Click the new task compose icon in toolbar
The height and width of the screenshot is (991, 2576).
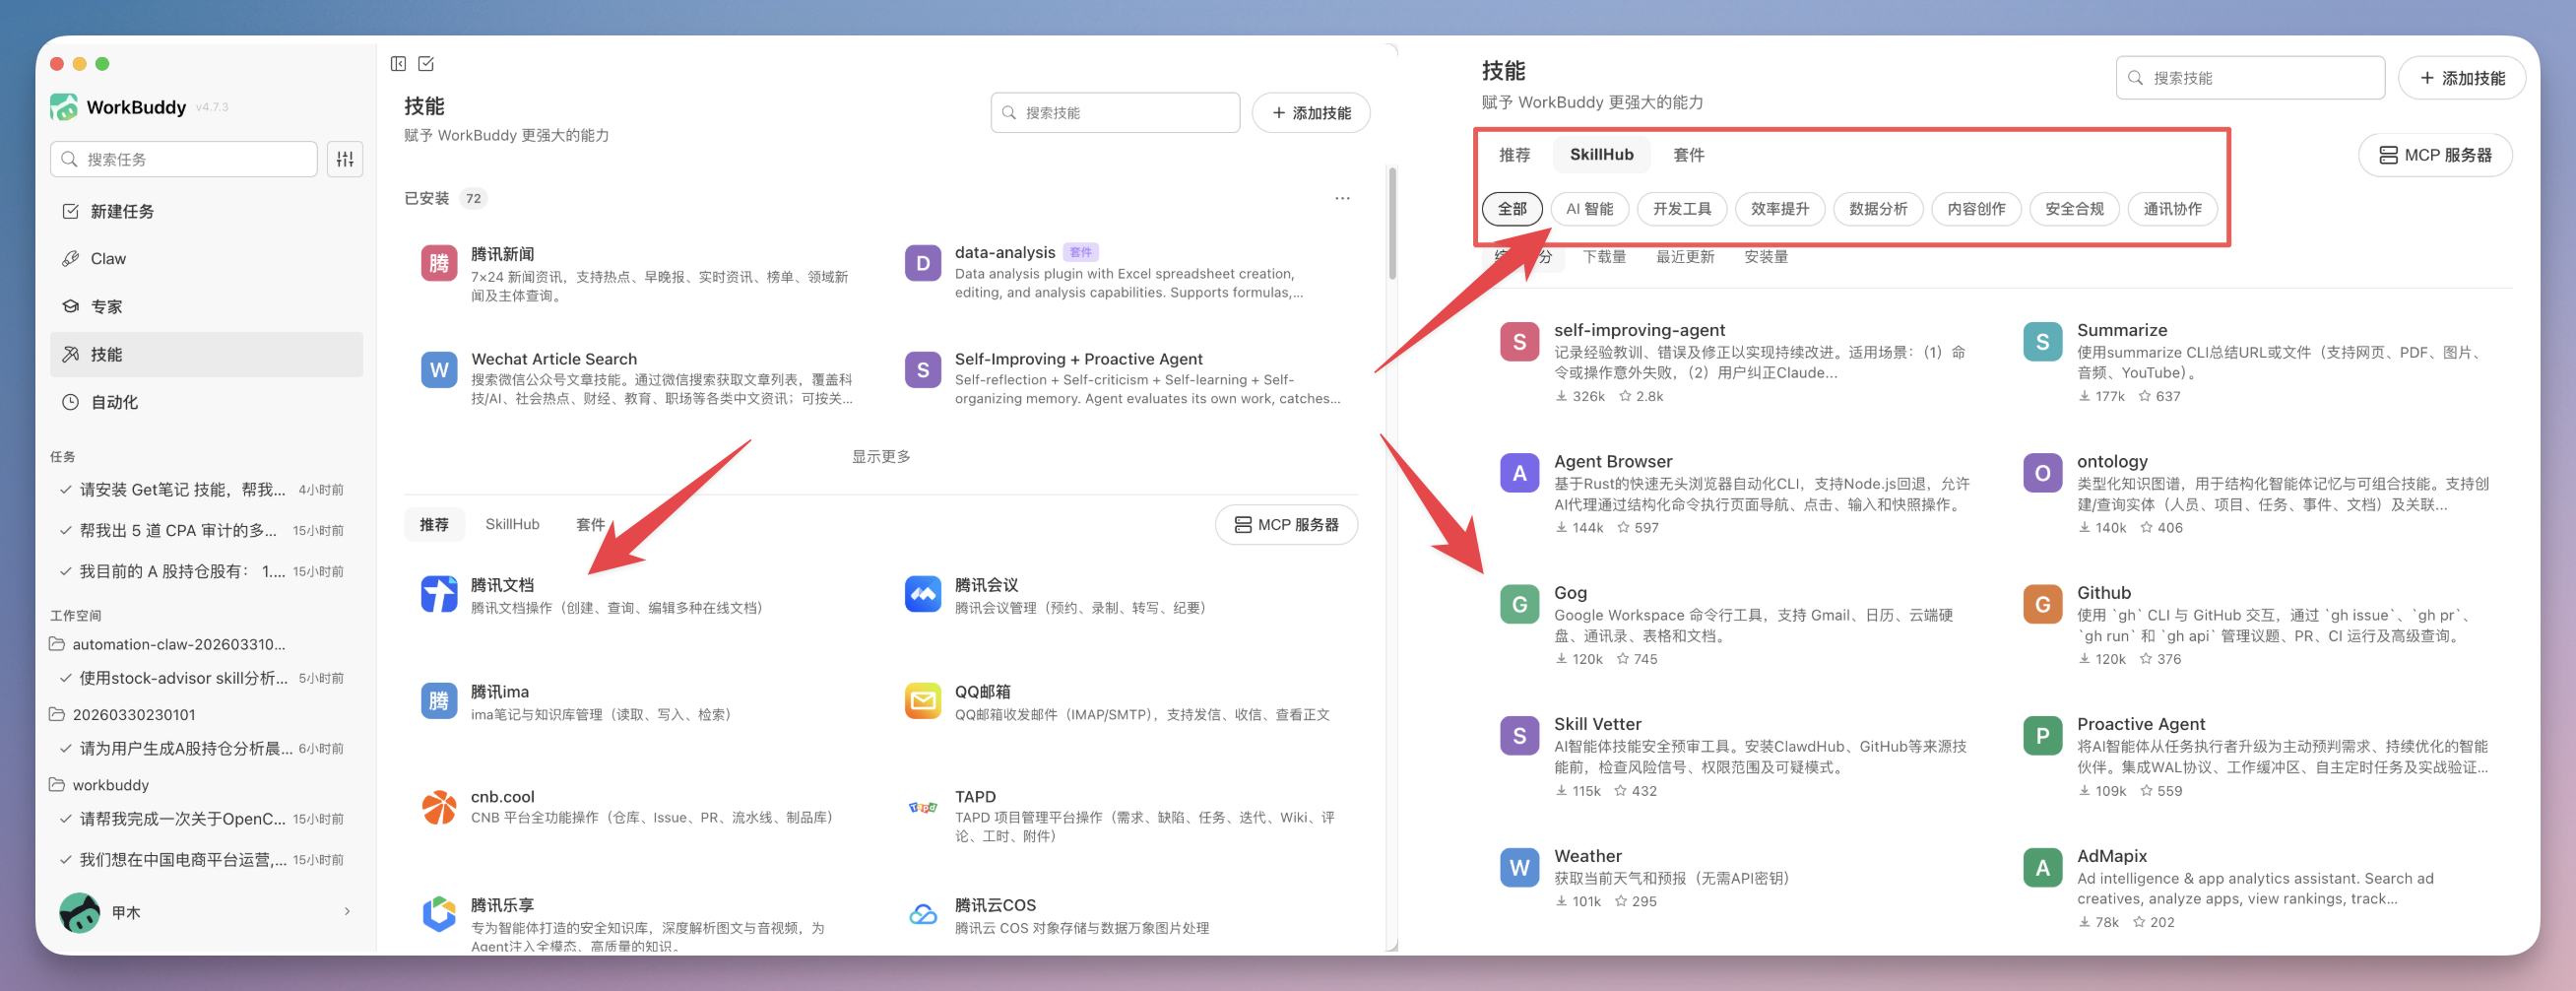pyautogui.click(x=426, y=64)
